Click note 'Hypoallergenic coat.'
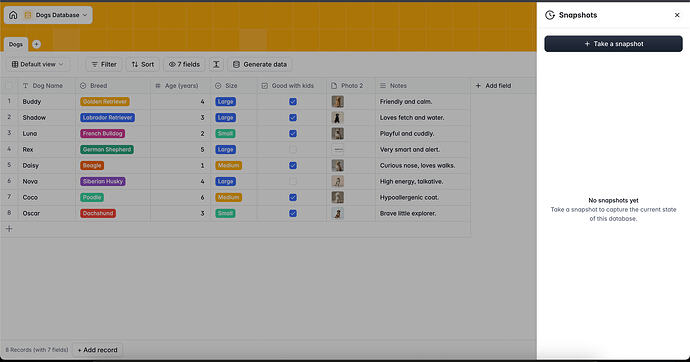 (409, 197)
